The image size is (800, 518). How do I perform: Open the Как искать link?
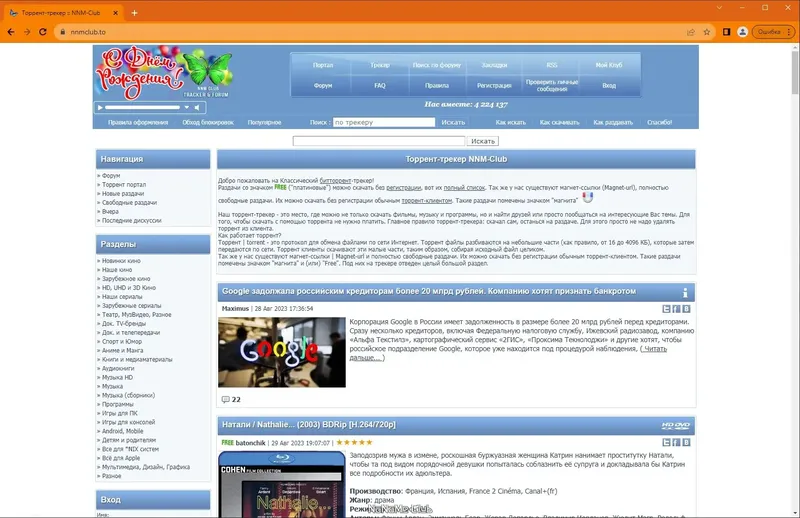click(x=510, y=122)
